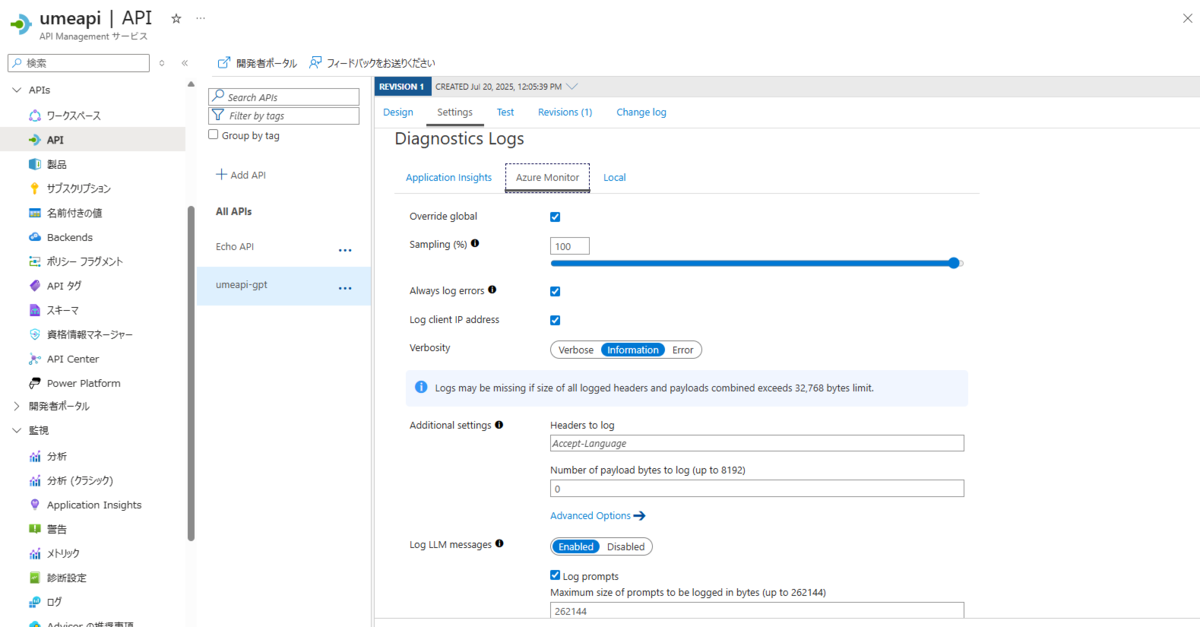
Task: Click the Sampling percentage input field
Action: coord(570,246)
